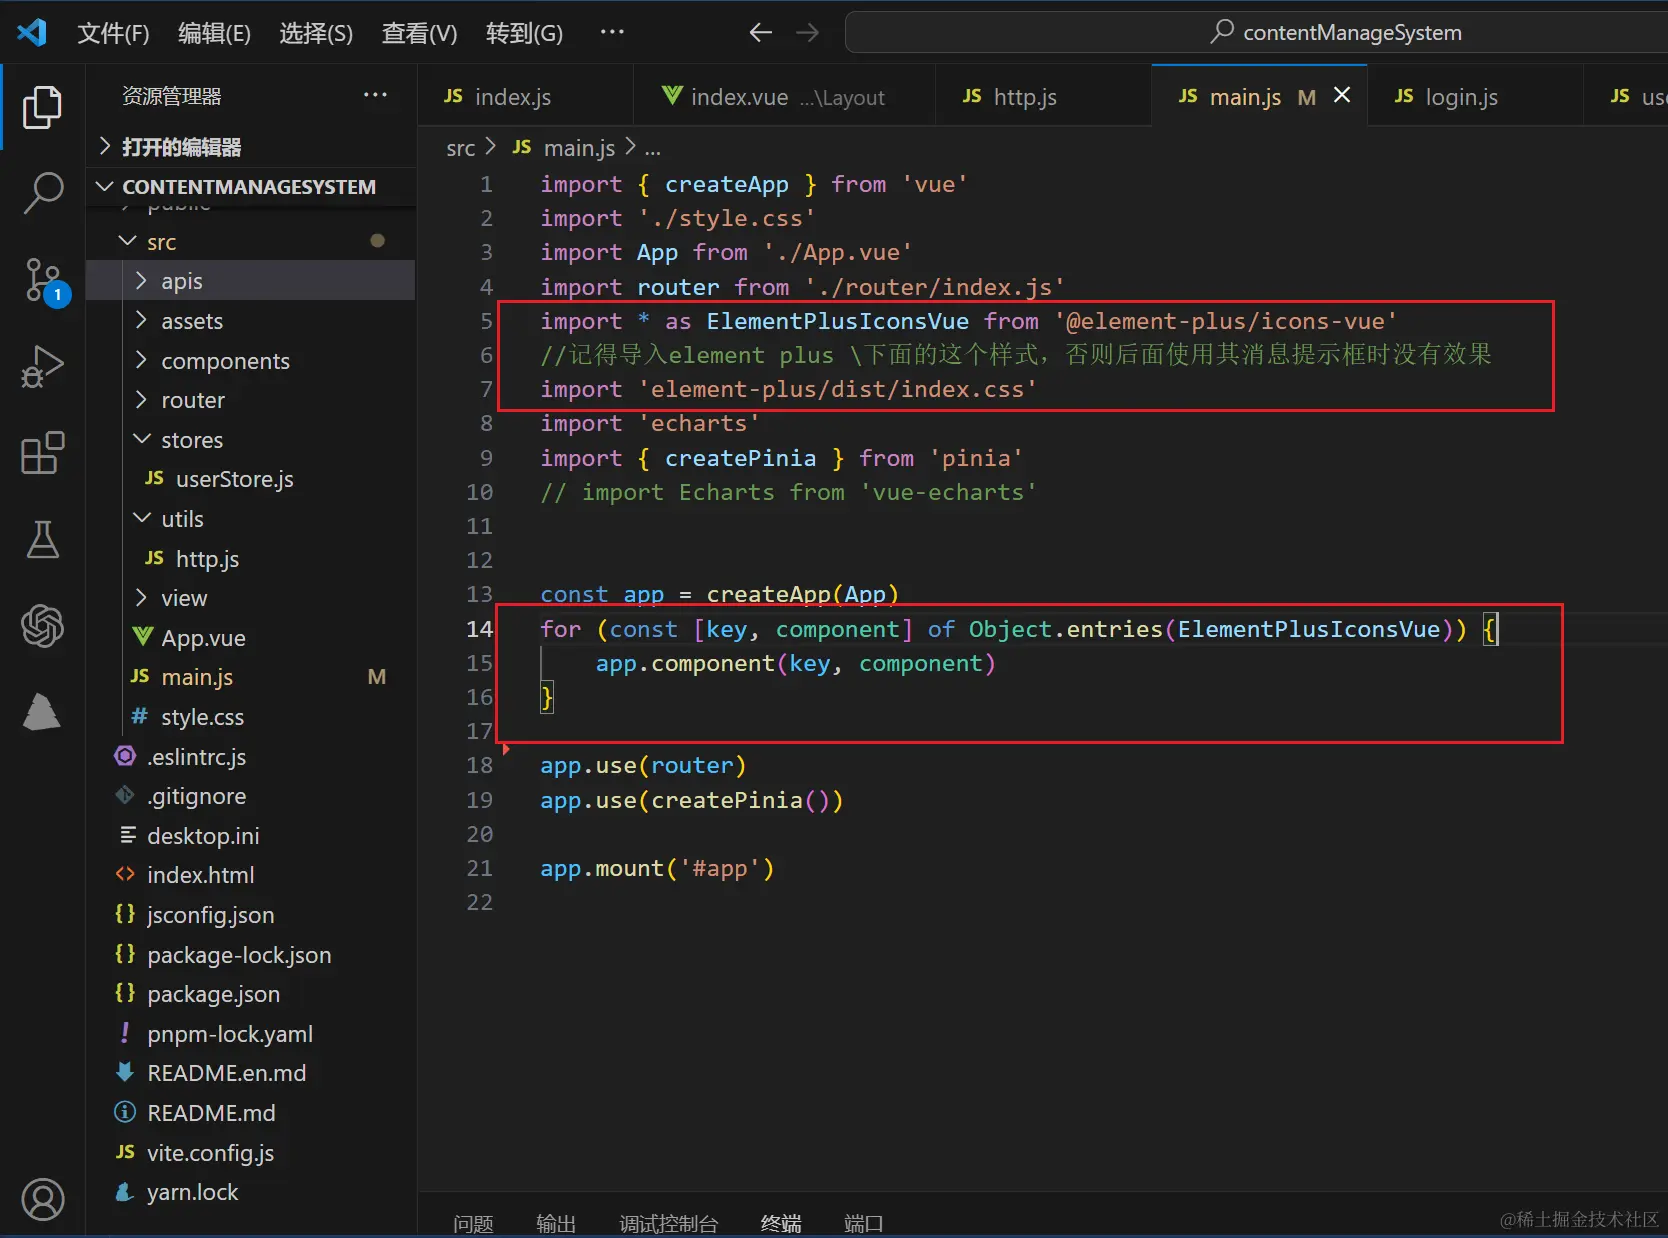This screenshot has width=1668, height=1238.
Task: Open the Extensions view icon
Action: (42, 453)
